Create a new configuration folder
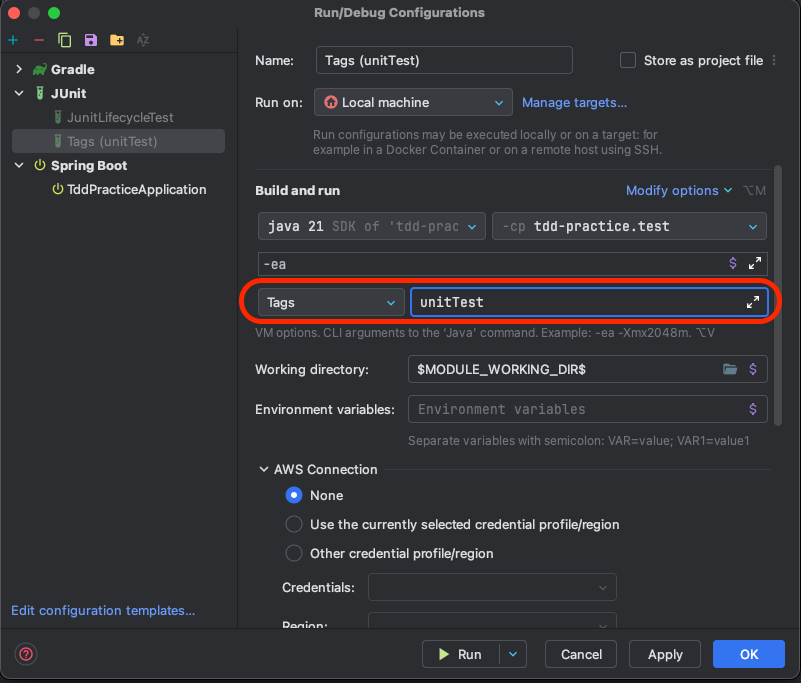This screenshot has height=683, width=801. click(117, 40)
